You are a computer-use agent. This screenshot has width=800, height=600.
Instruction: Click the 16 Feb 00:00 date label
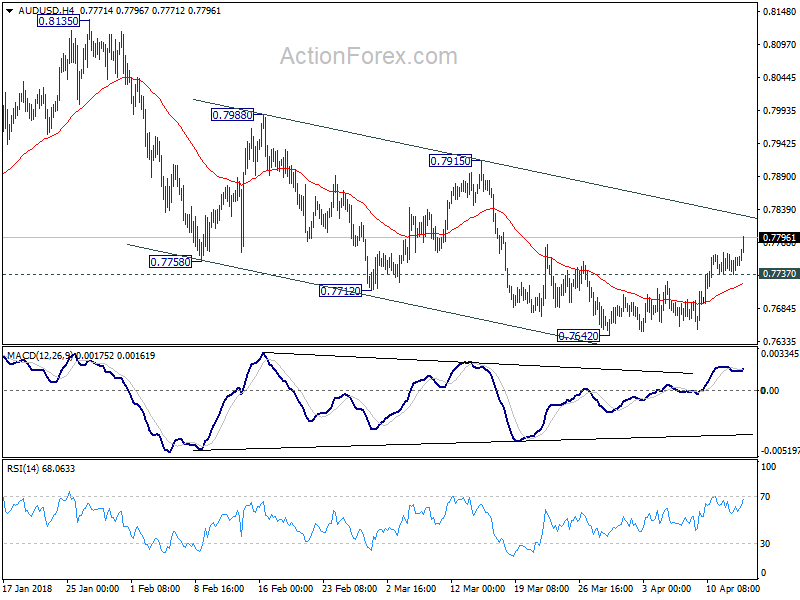tap(285, 588)
